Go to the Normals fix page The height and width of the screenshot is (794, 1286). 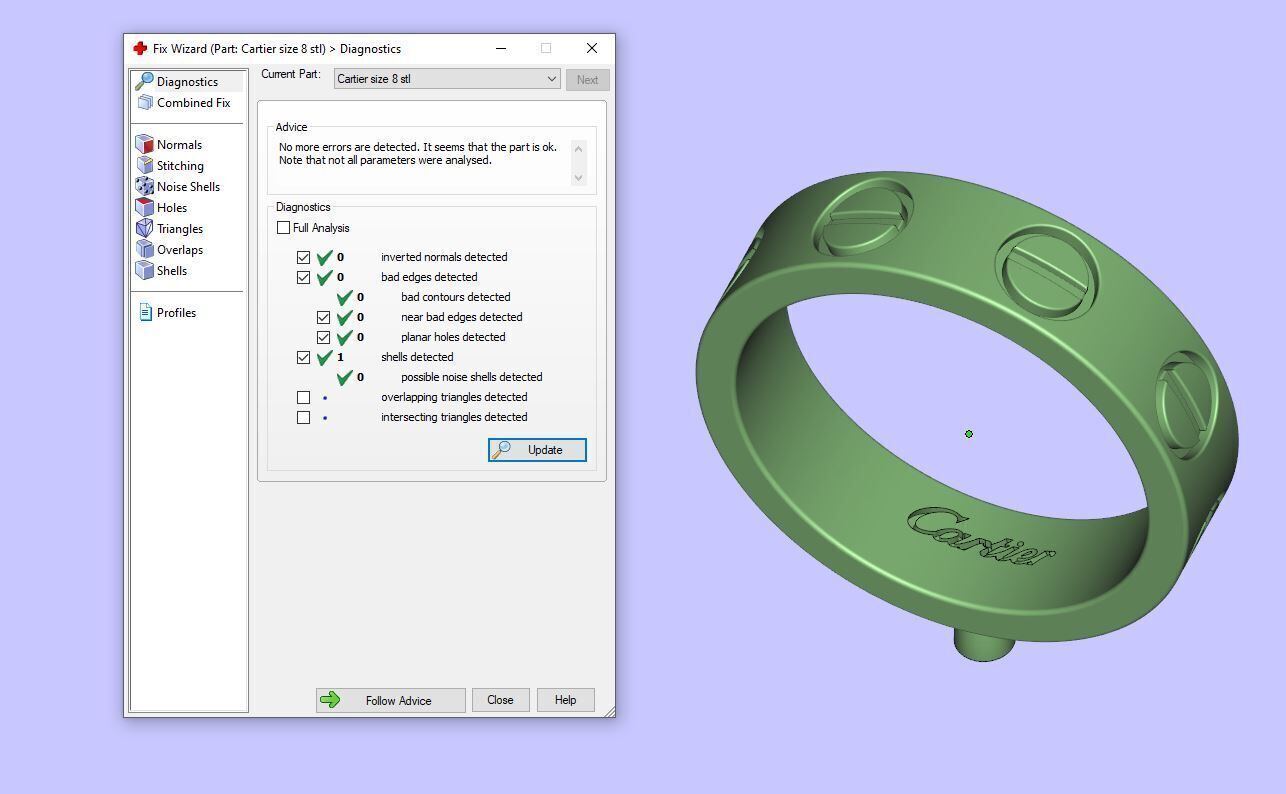179,145
